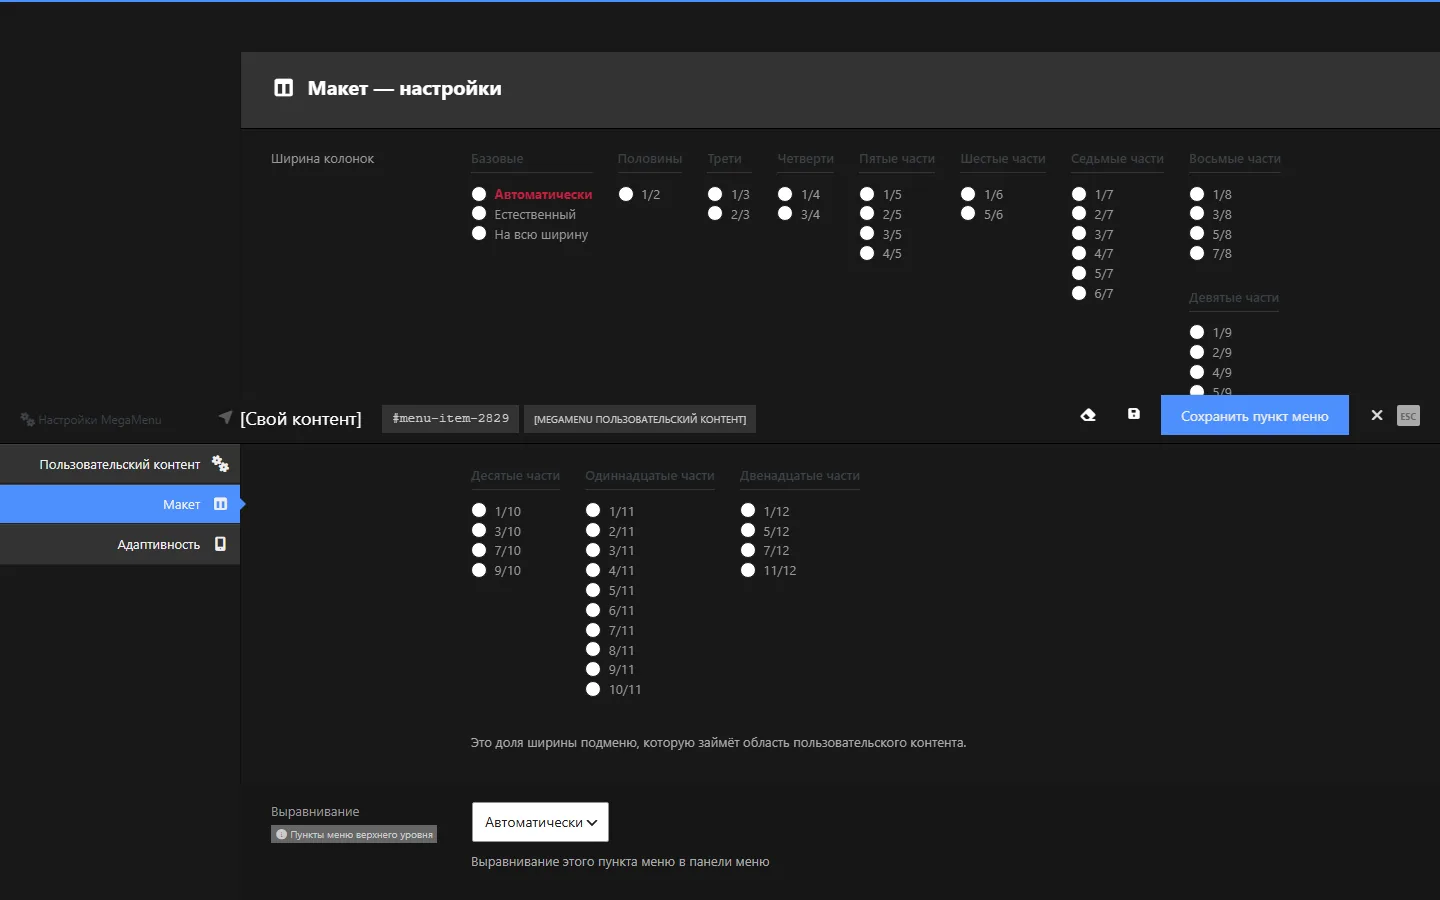
Task: Open Пользовательский контент tab
Action: click(120, 464)
